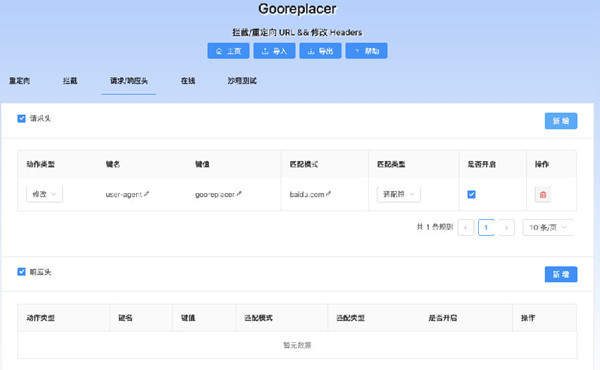The image size is (600, 370).
Task: Toggle the 请求头 section checkbox
Action: tap(21, 118)
